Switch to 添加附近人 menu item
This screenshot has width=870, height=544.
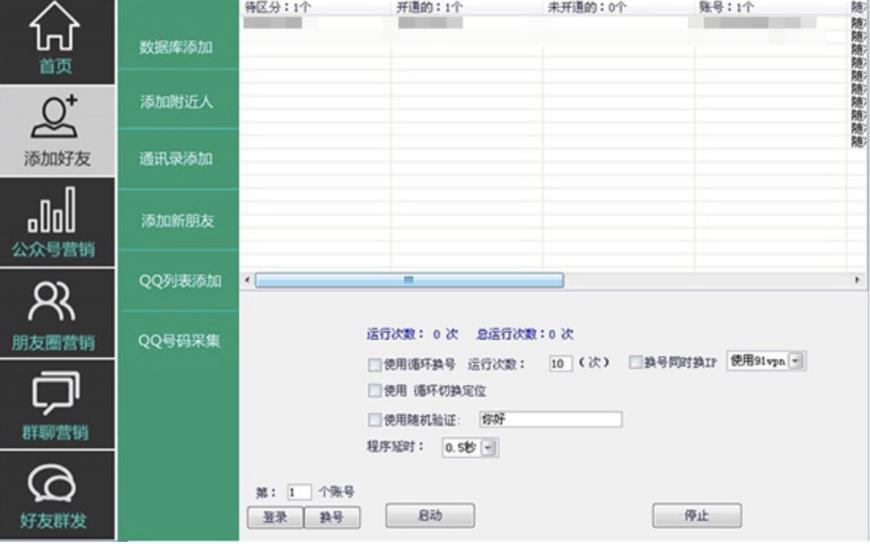pos(176,102)
